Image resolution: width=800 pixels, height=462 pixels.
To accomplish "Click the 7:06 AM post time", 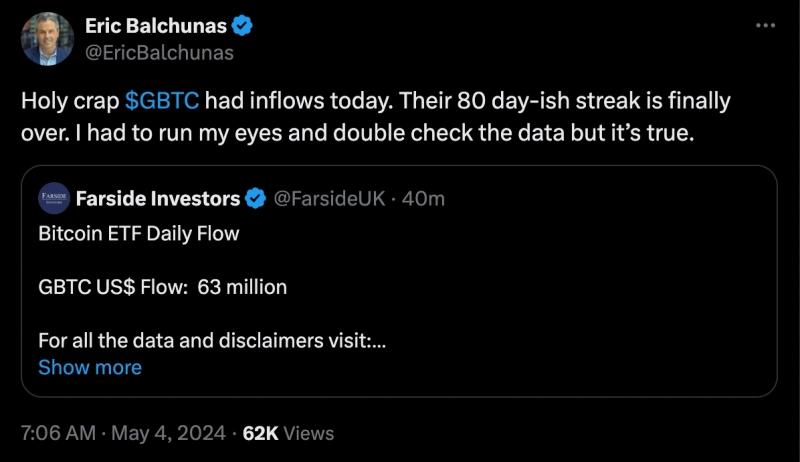I will [x=56, y=433].
